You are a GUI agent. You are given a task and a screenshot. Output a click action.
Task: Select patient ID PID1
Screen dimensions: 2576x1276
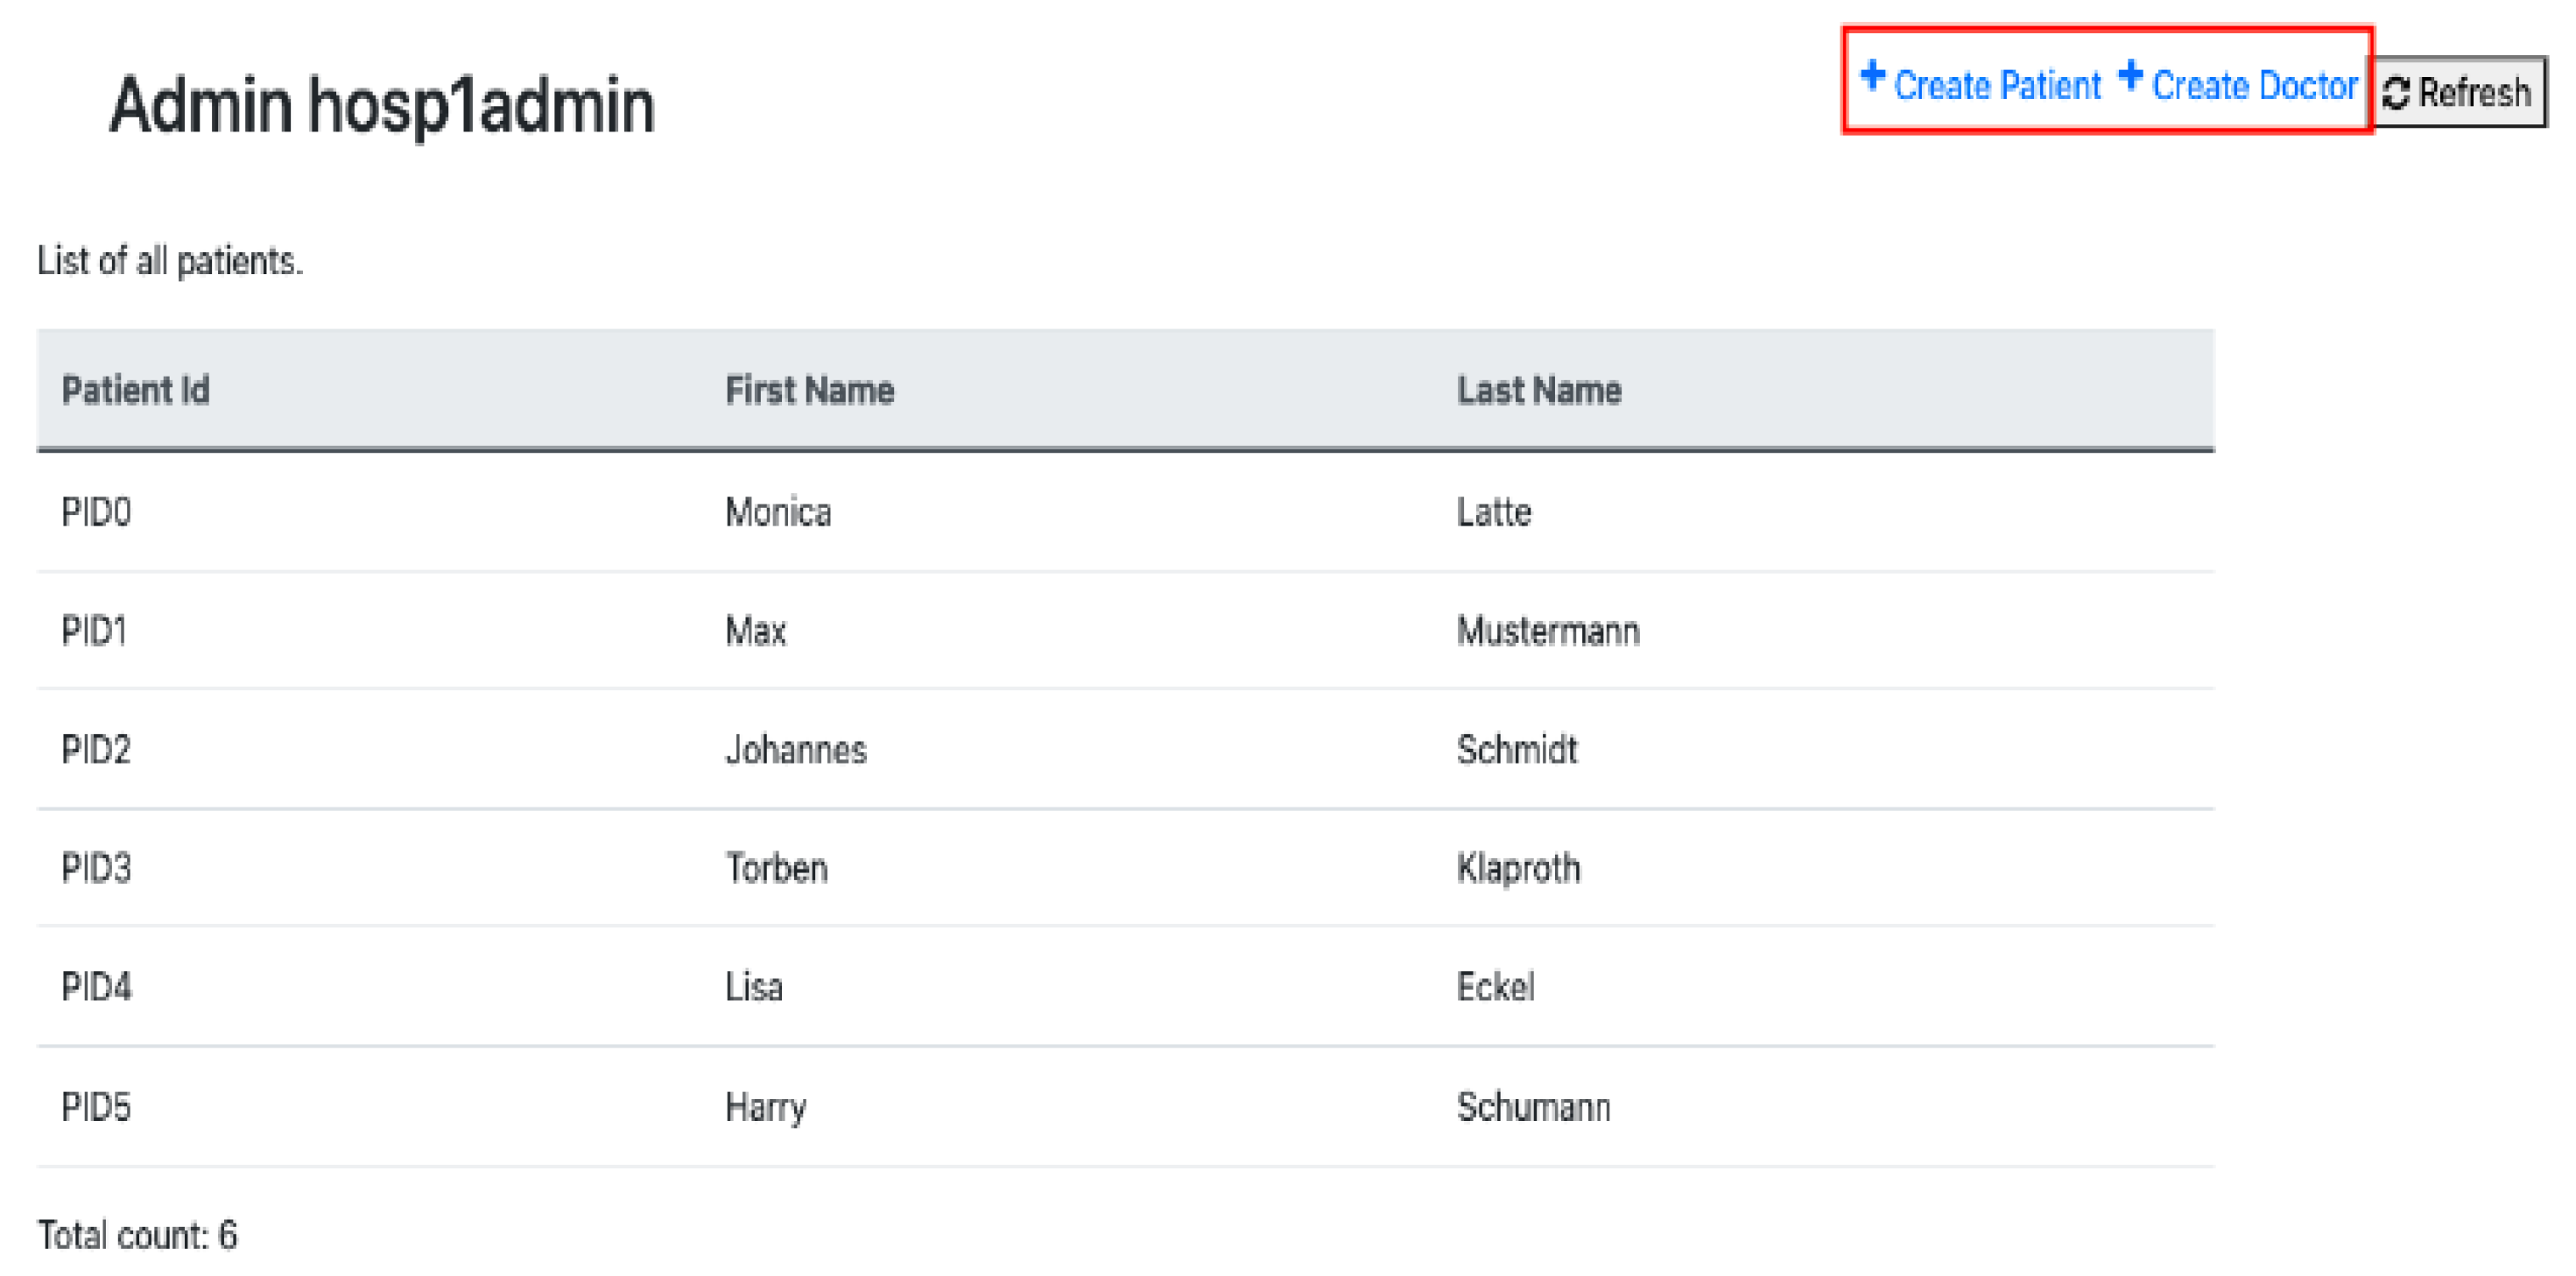94,631
